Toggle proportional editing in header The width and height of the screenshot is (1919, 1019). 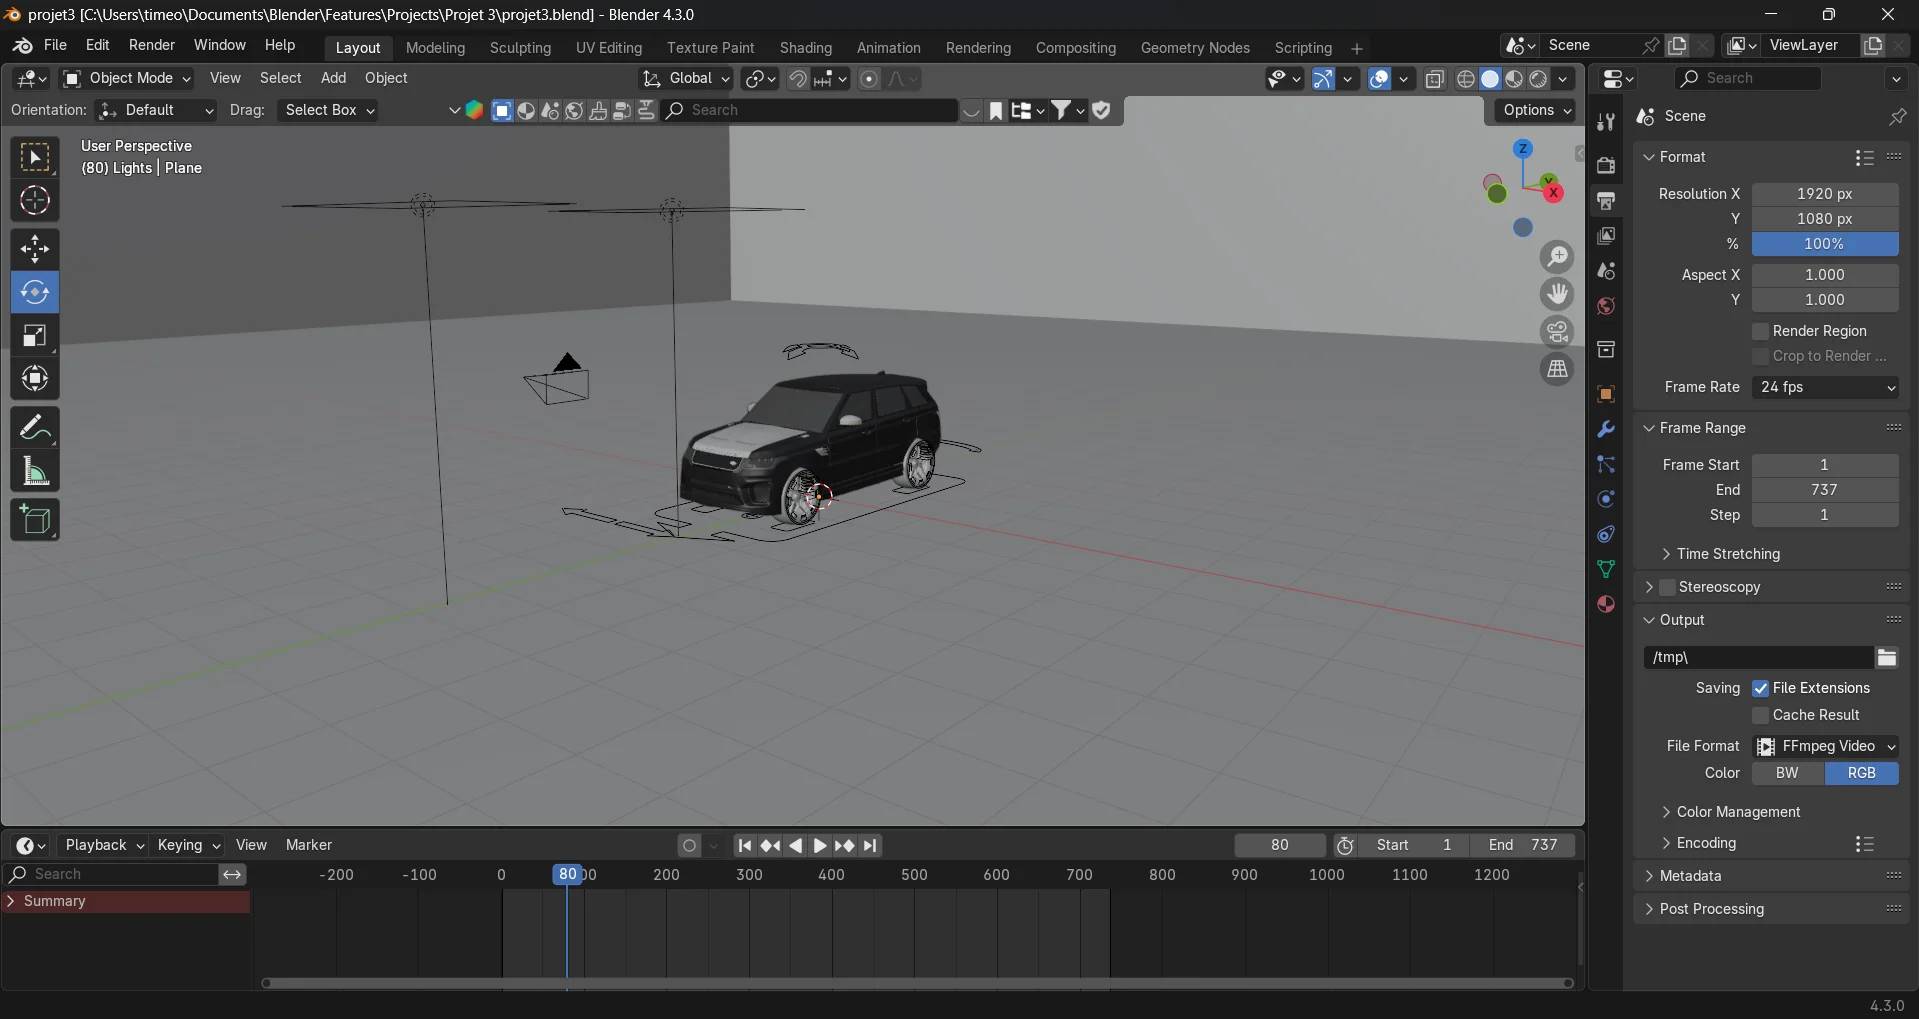coord(869,79)
